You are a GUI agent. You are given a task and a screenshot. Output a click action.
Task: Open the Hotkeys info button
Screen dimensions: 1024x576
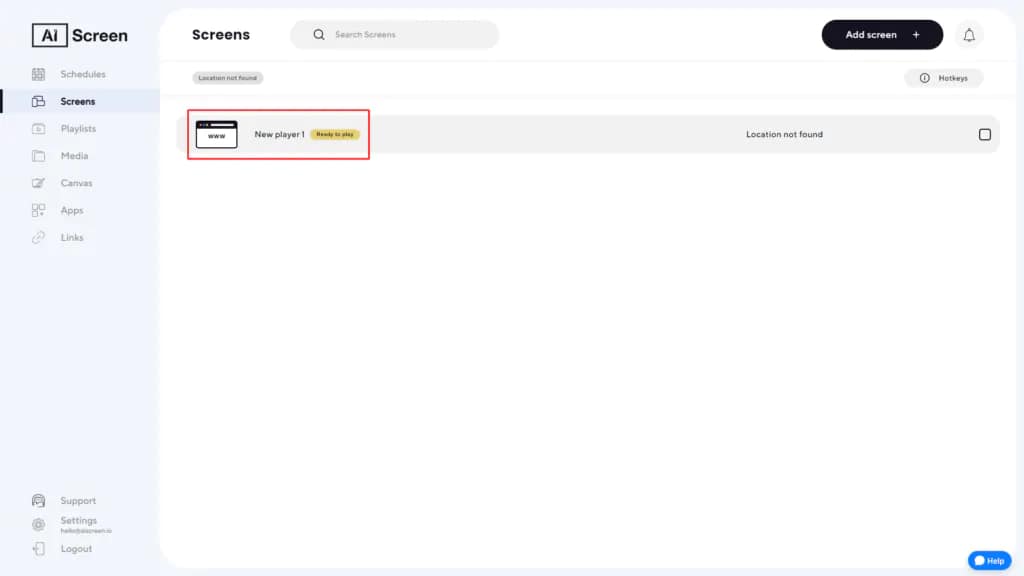click(943, 78)
